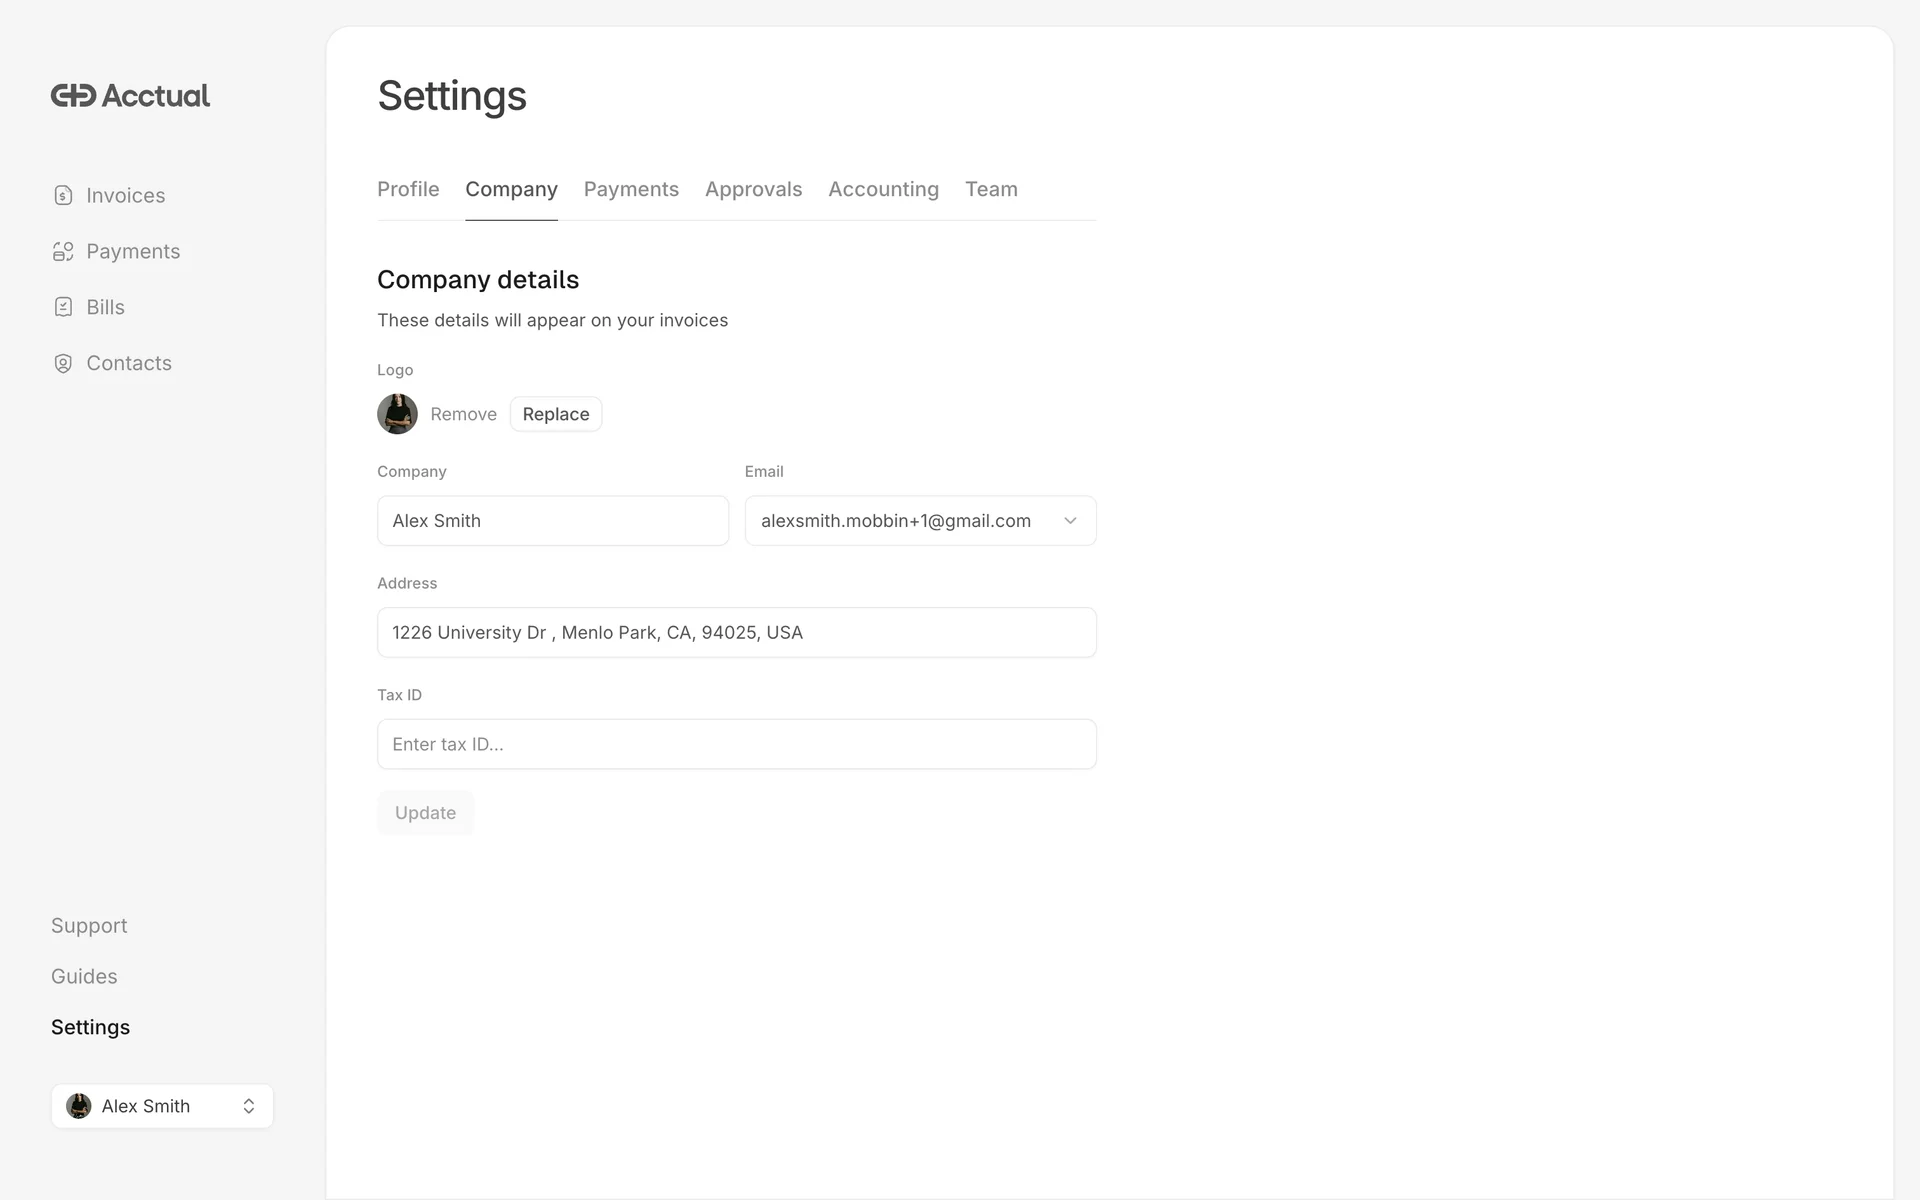Click the Remove logo link
Image resolution: width=1920 pixels, height=1200 pixels.
point(463,414)
